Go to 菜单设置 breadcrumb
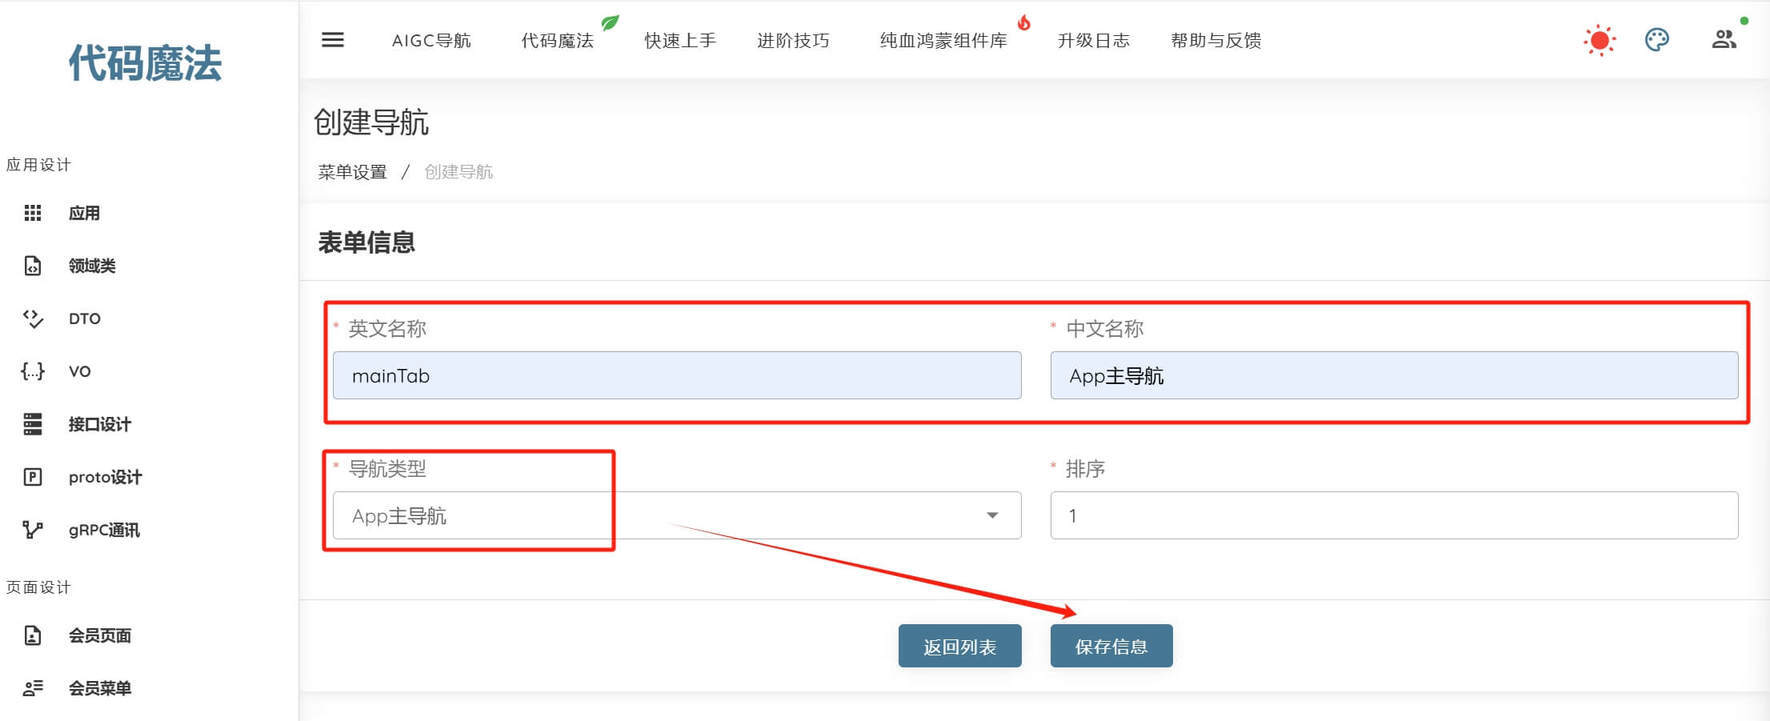The height and width of the screenshot is (721, 1770). [352, 172]
